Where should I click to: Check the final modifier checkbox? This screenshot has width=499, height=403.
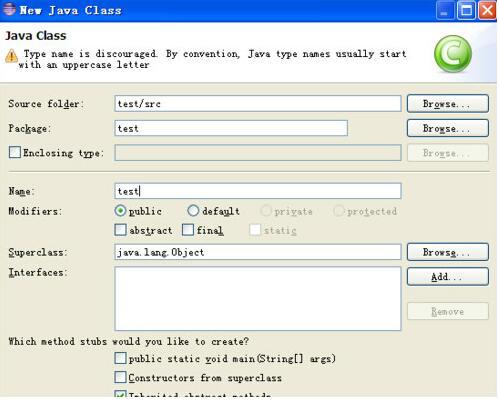[188, 230]
